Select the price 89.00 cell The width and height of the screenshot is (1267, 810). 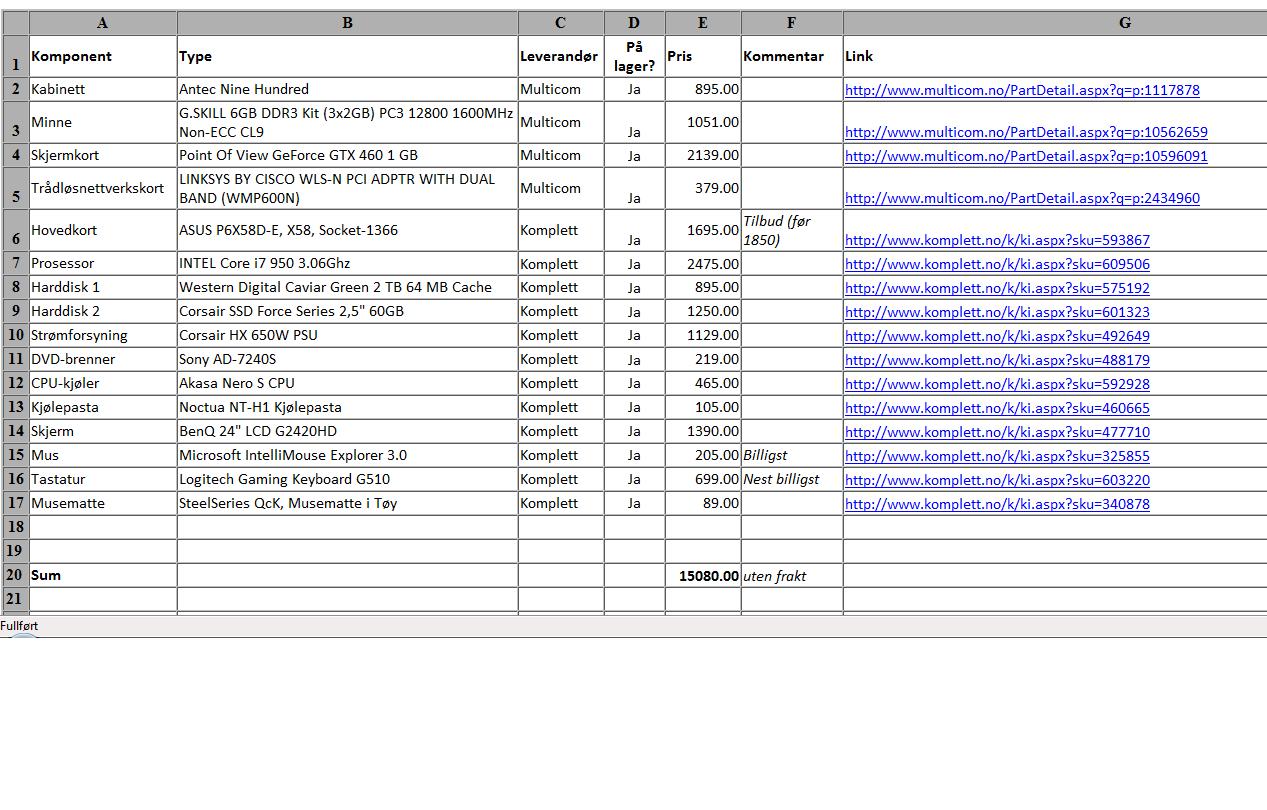(703, 503)
